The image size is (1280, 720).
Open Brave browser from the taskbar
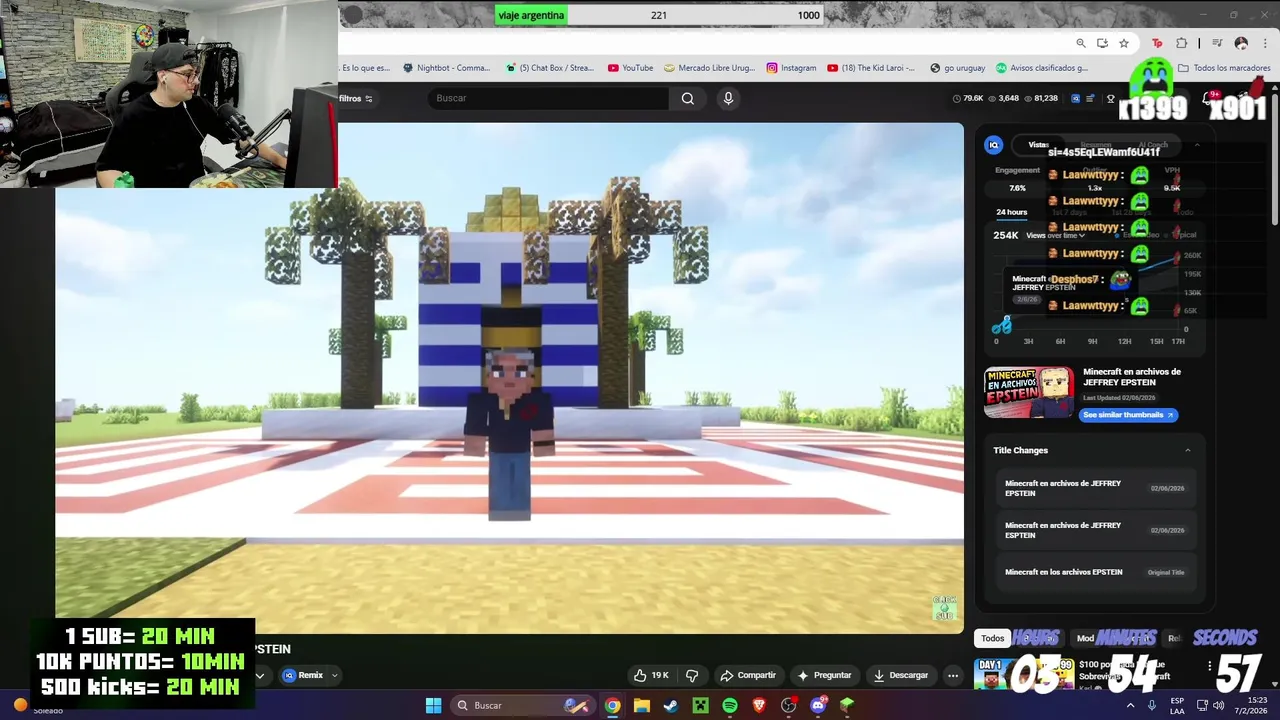[759, 705]
